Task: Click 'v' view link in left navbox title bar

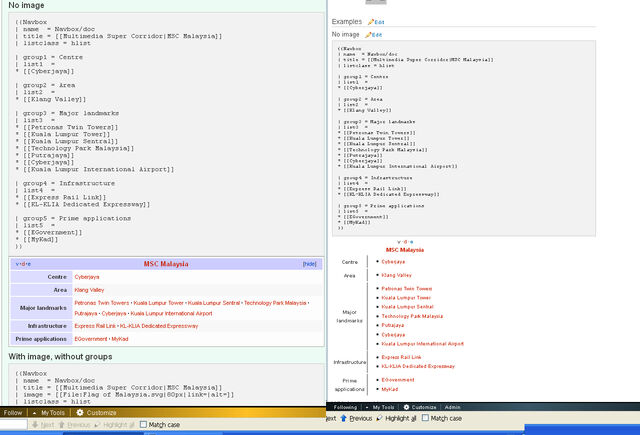Action: [x=17, y=264]
